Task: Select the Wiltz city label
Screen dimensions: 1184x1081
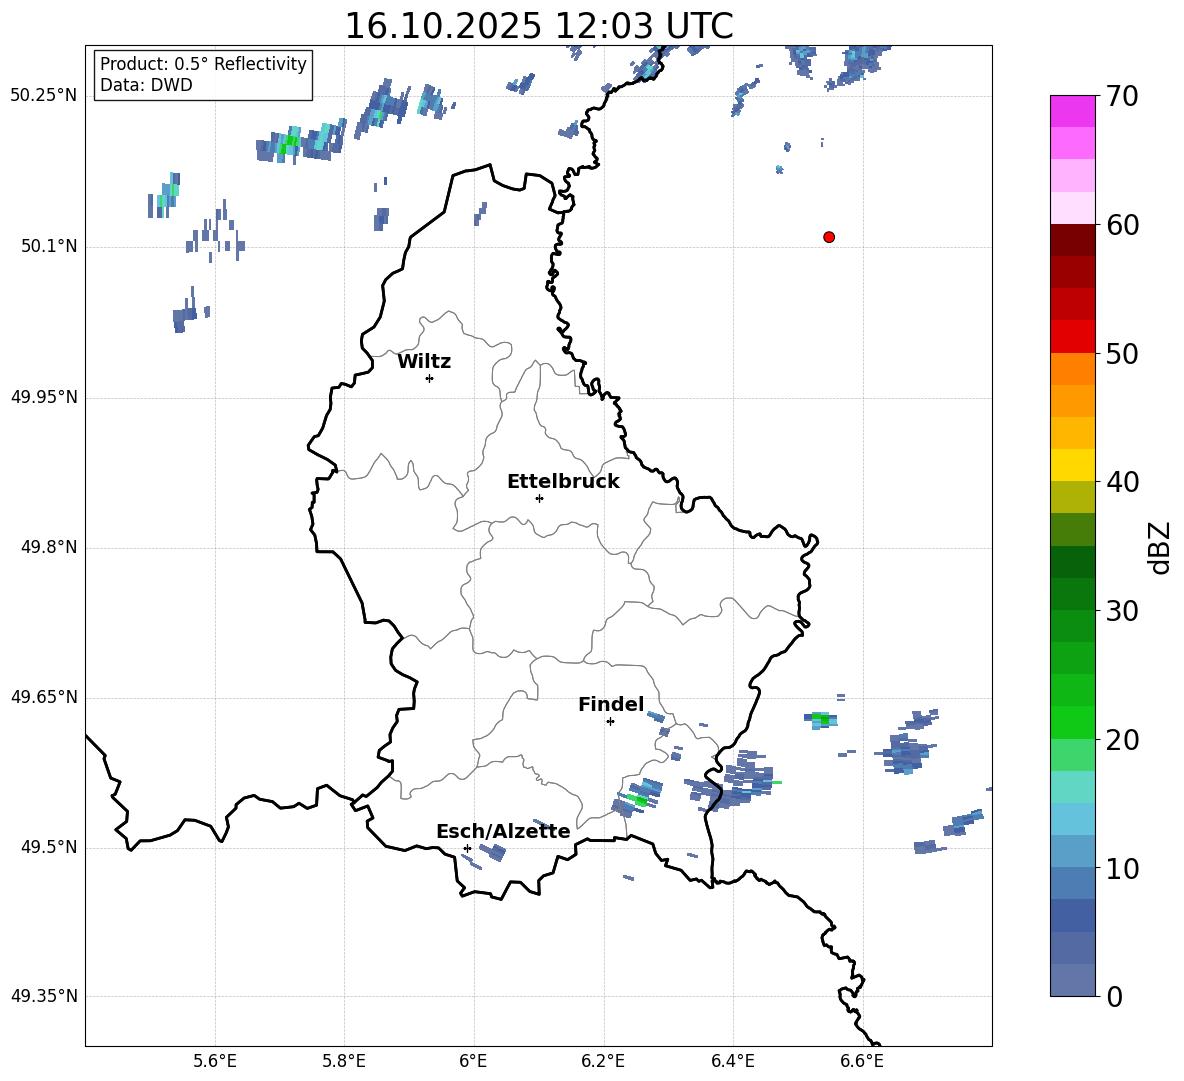Action: [424, 362]
